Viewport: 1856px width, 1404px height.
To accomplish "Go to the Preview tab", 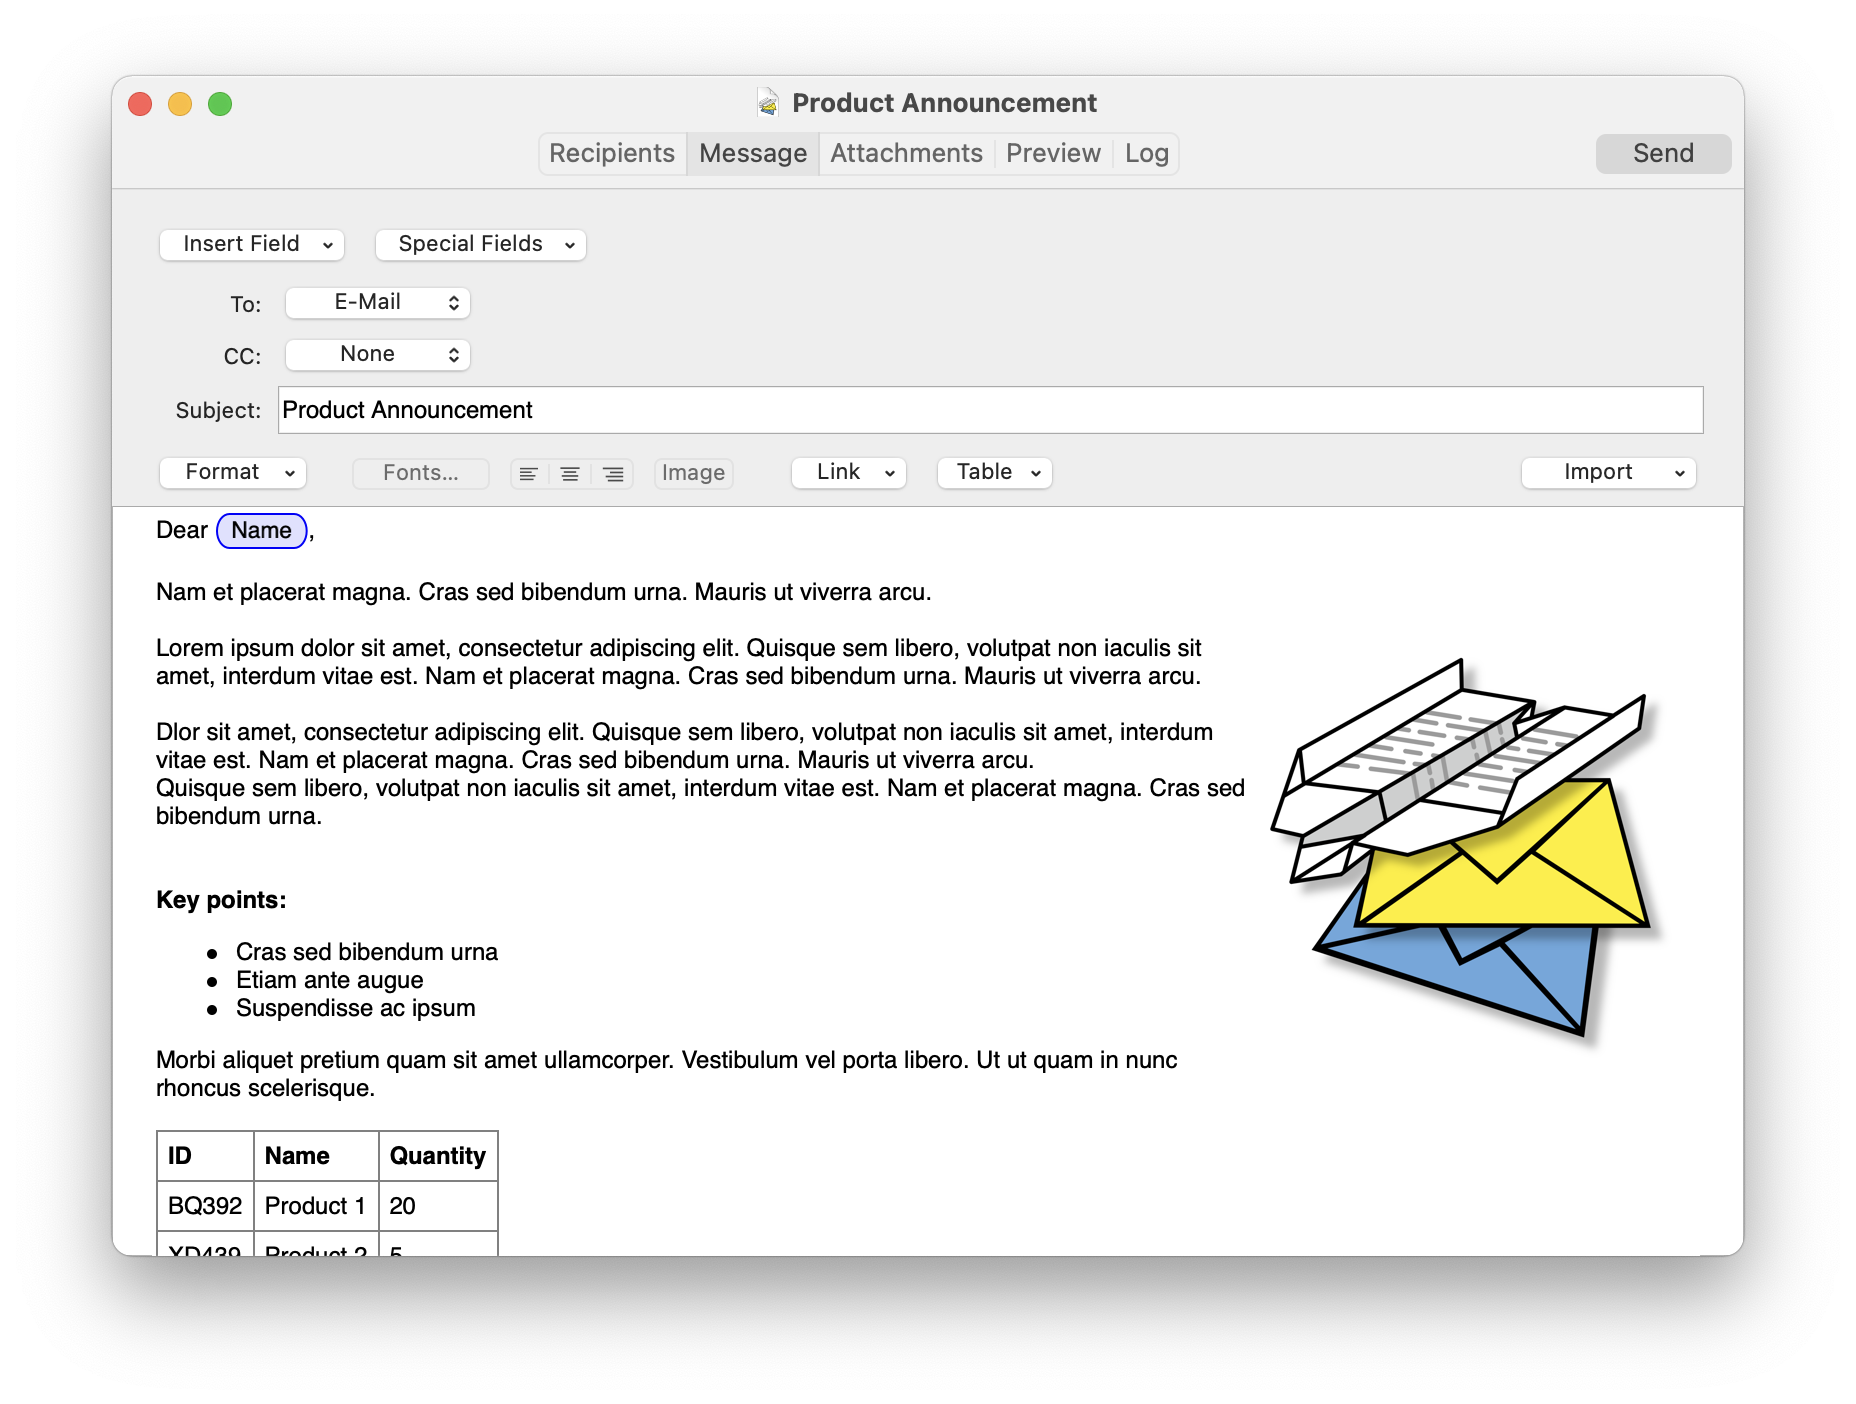I will (x=1053, y=153).
